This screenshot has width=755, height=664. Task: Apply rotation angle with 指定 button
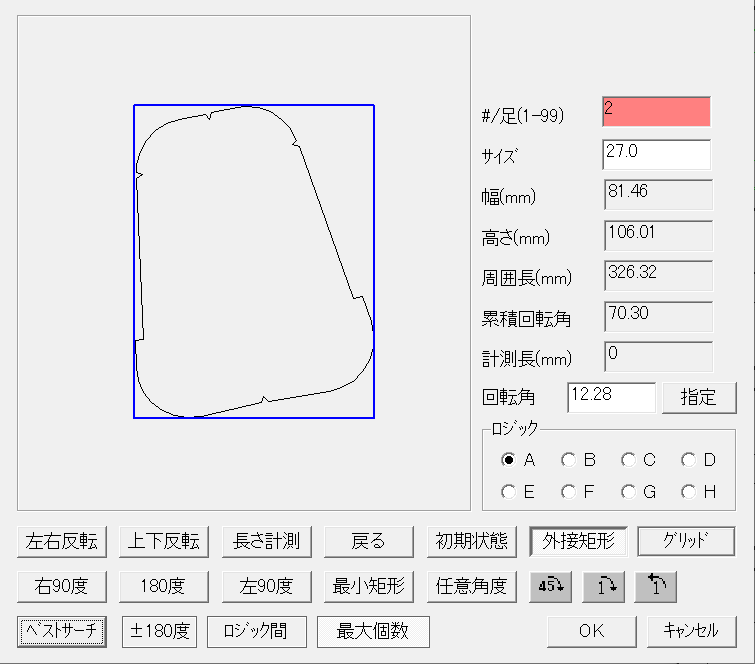pos(699,398)
